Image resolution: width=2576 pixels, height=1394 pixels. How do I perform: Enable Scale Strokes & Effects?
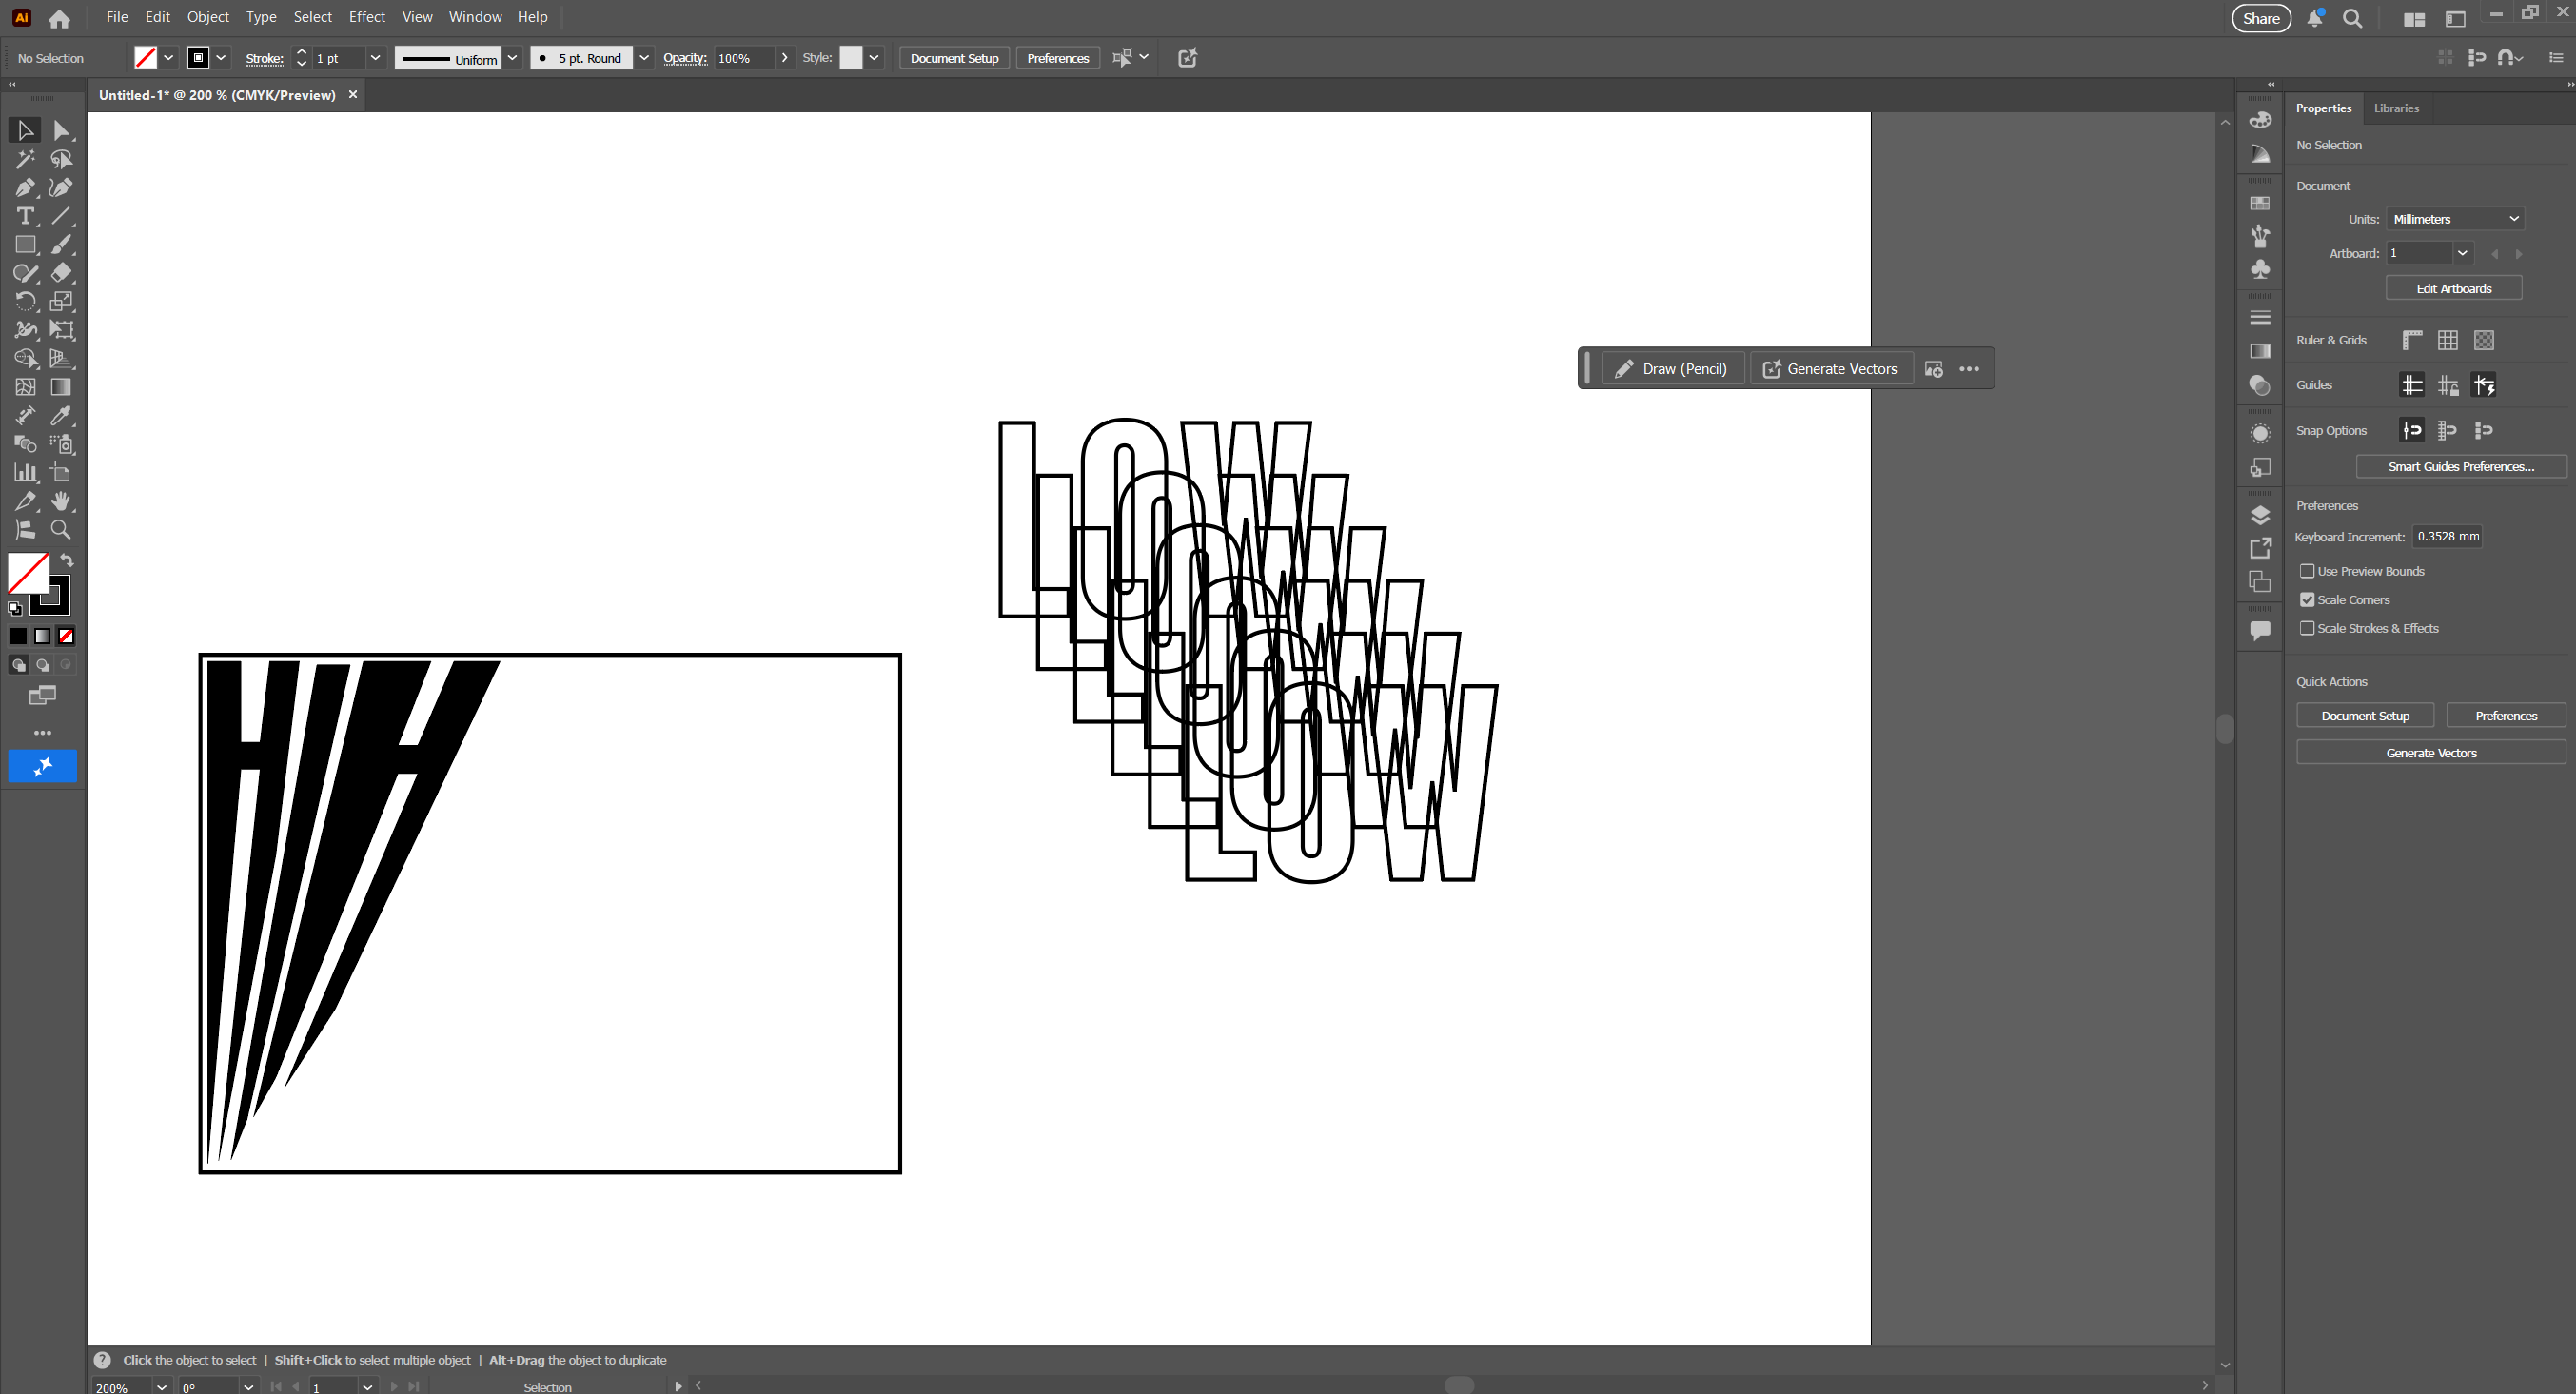[x=2308, y=628]
